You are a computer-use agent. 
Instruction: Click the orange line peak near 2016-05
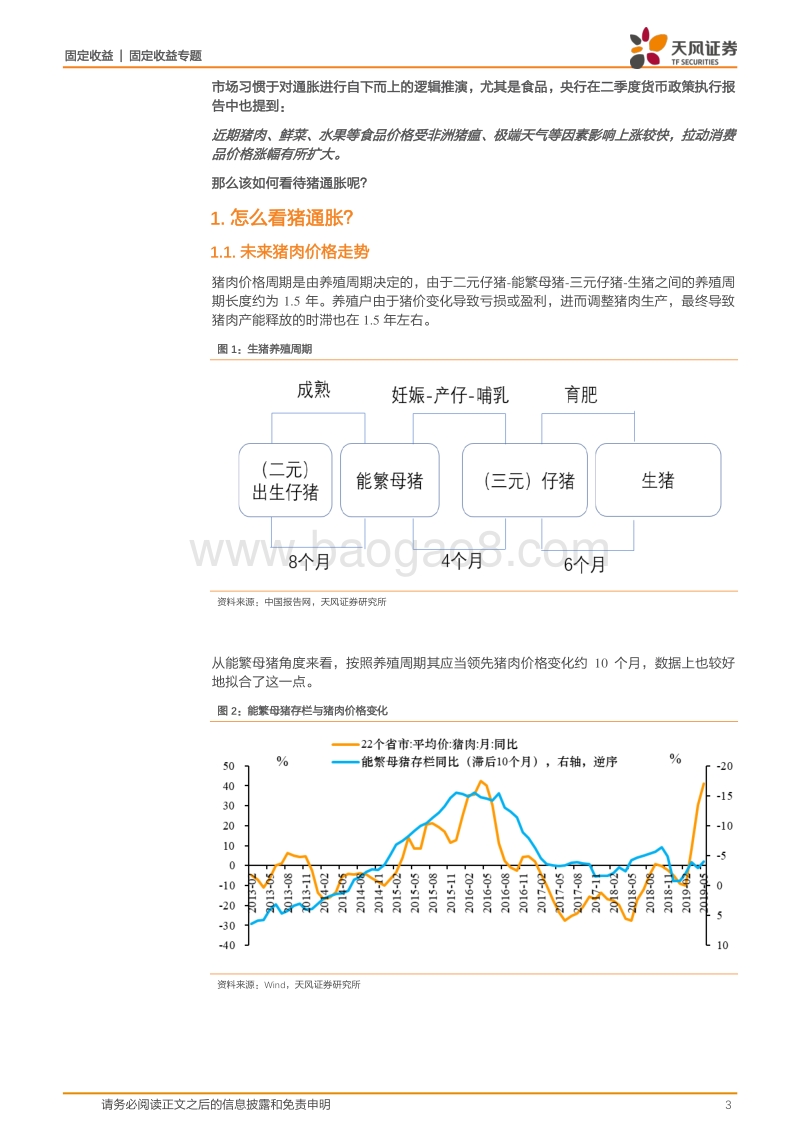pyautogui.click(x=482, y=782)
